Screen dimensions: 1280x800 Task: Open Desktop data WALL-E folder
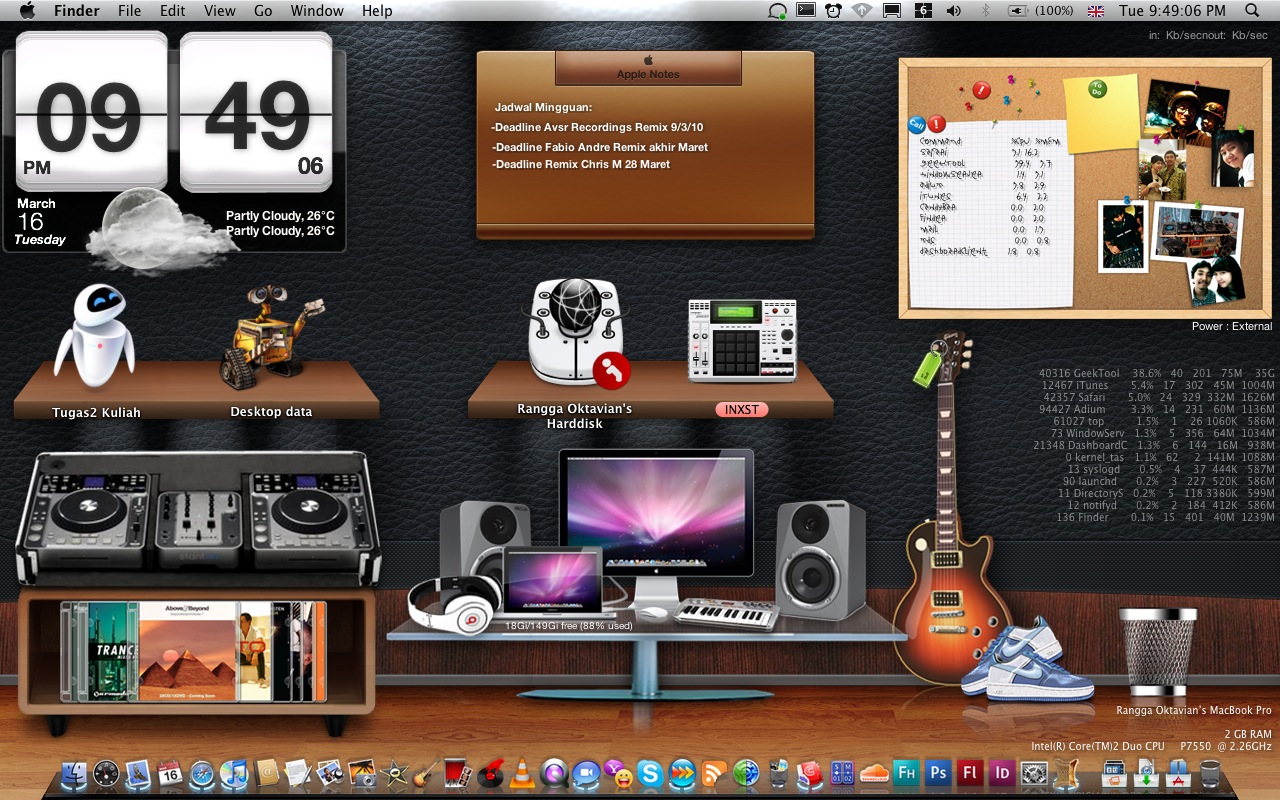coord(271,337)
